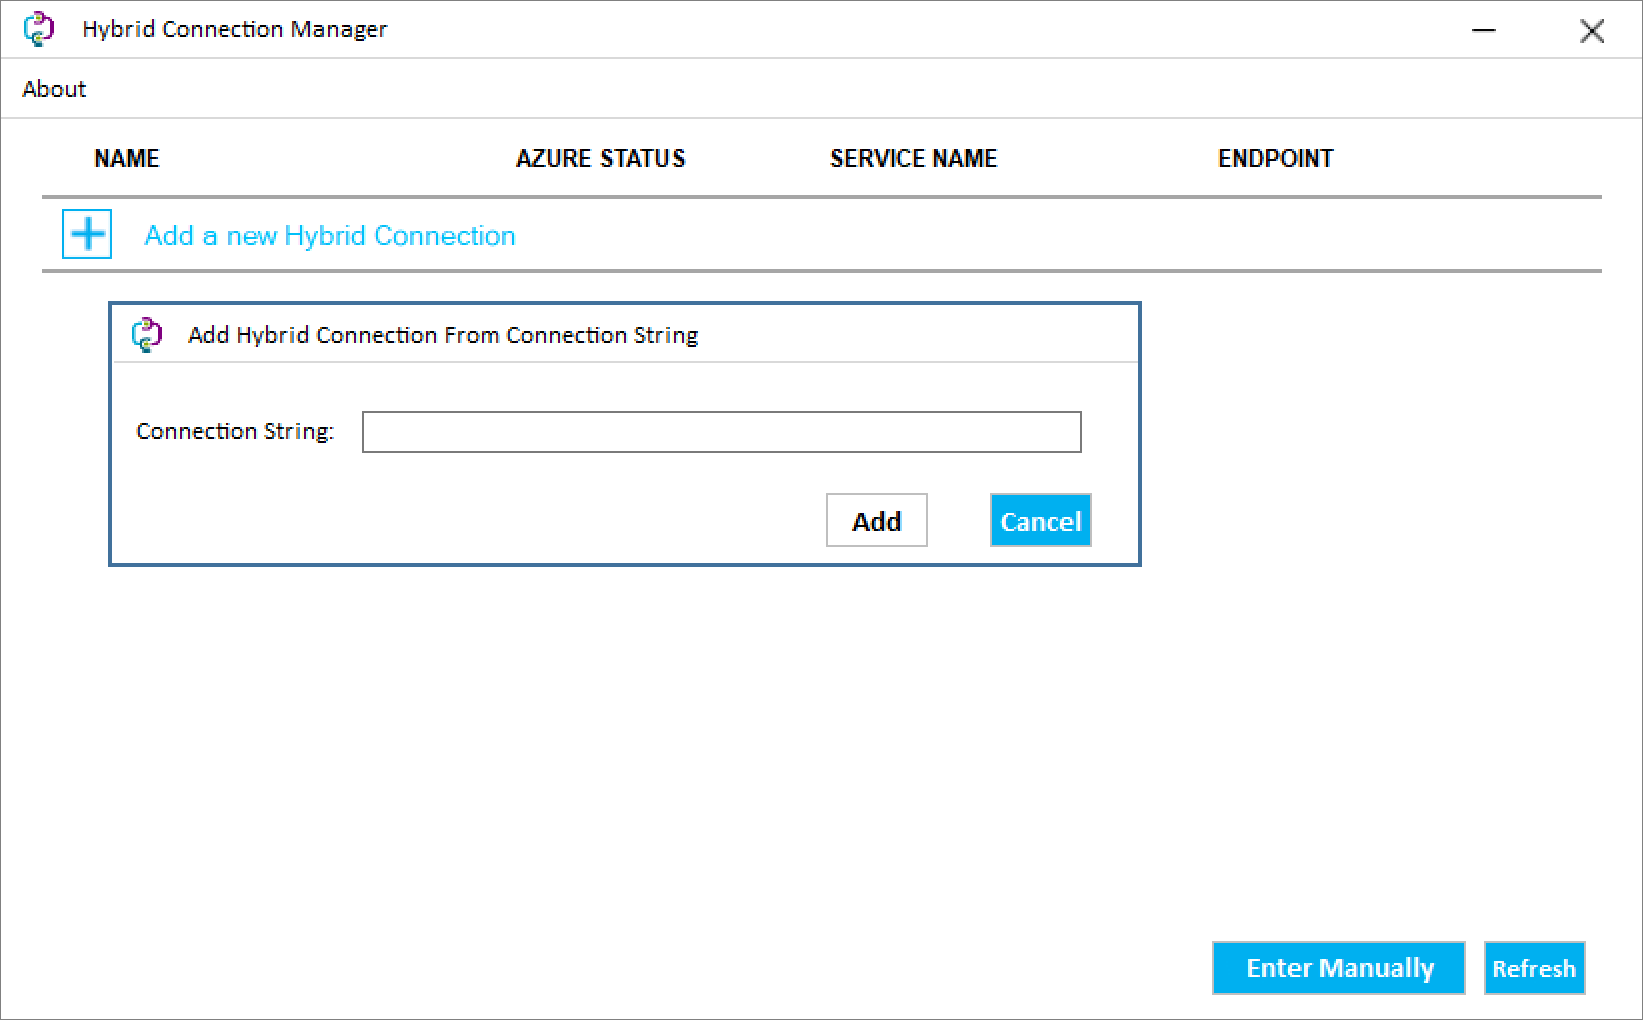Click the NAME column header
Image resolution: width=1643 pixels, height=1020 pixels.
127,159
